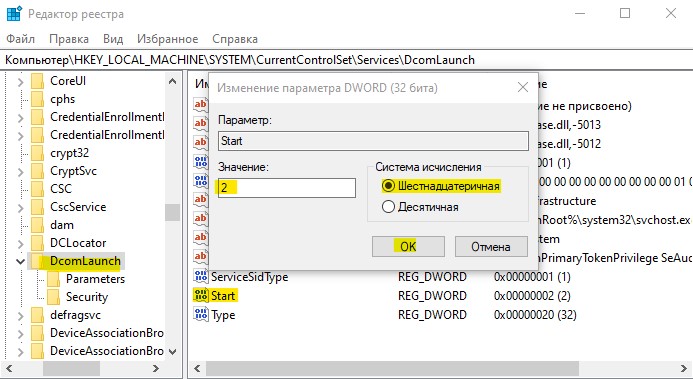Click the Security subfolder icon
This screenshot has width=693, height=379.
tap(53, 297)
